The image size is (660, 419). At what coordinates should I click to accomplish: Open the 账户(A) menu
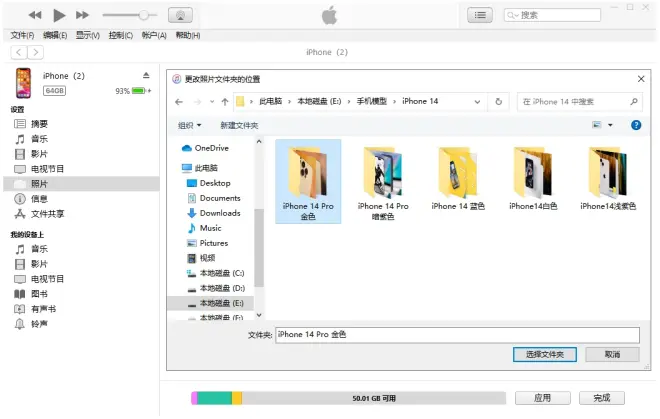[x=154, y=36]
